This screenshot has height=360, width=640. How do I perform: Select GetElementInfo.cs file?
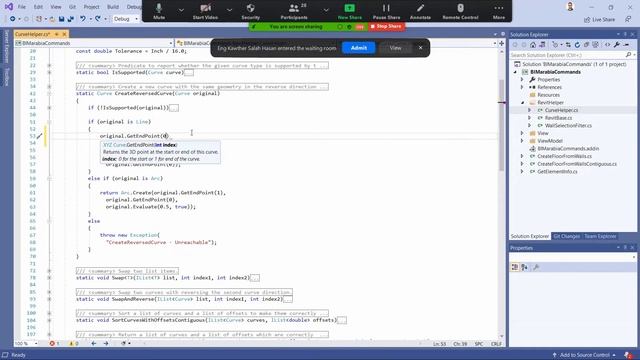tap(557, 171)
